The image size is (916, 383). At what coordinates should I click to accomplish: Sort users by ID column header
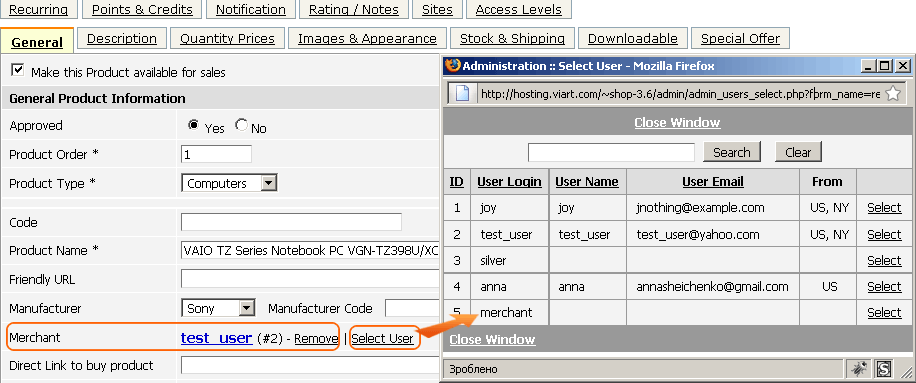pyautogui.click(x=457, y=182)
